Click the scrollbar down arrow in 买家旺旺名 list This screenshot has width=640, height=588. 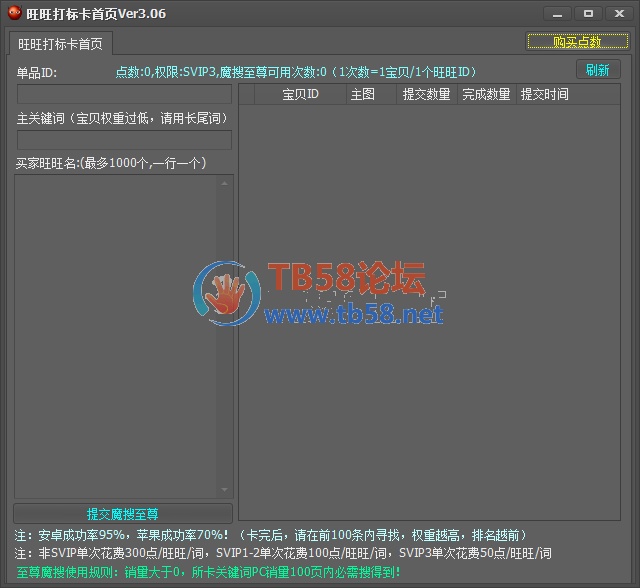coord(224,489)
